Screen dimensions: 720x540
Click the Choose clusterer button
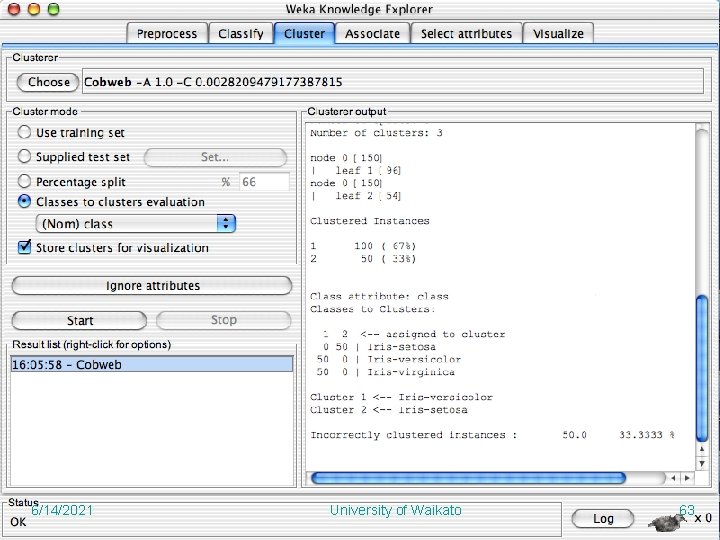coord(48,82)
